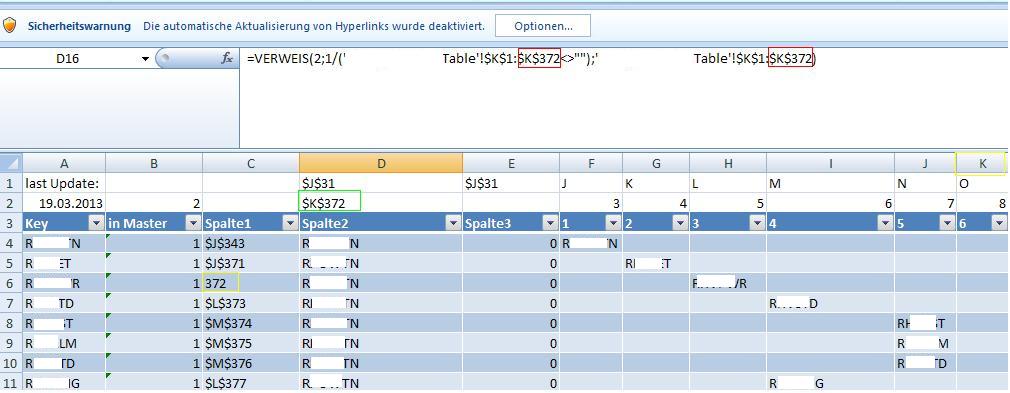This screenshot has height=393, width=1010.
Task: Select cell D1 containing $J$31
Action: (381, 183)
